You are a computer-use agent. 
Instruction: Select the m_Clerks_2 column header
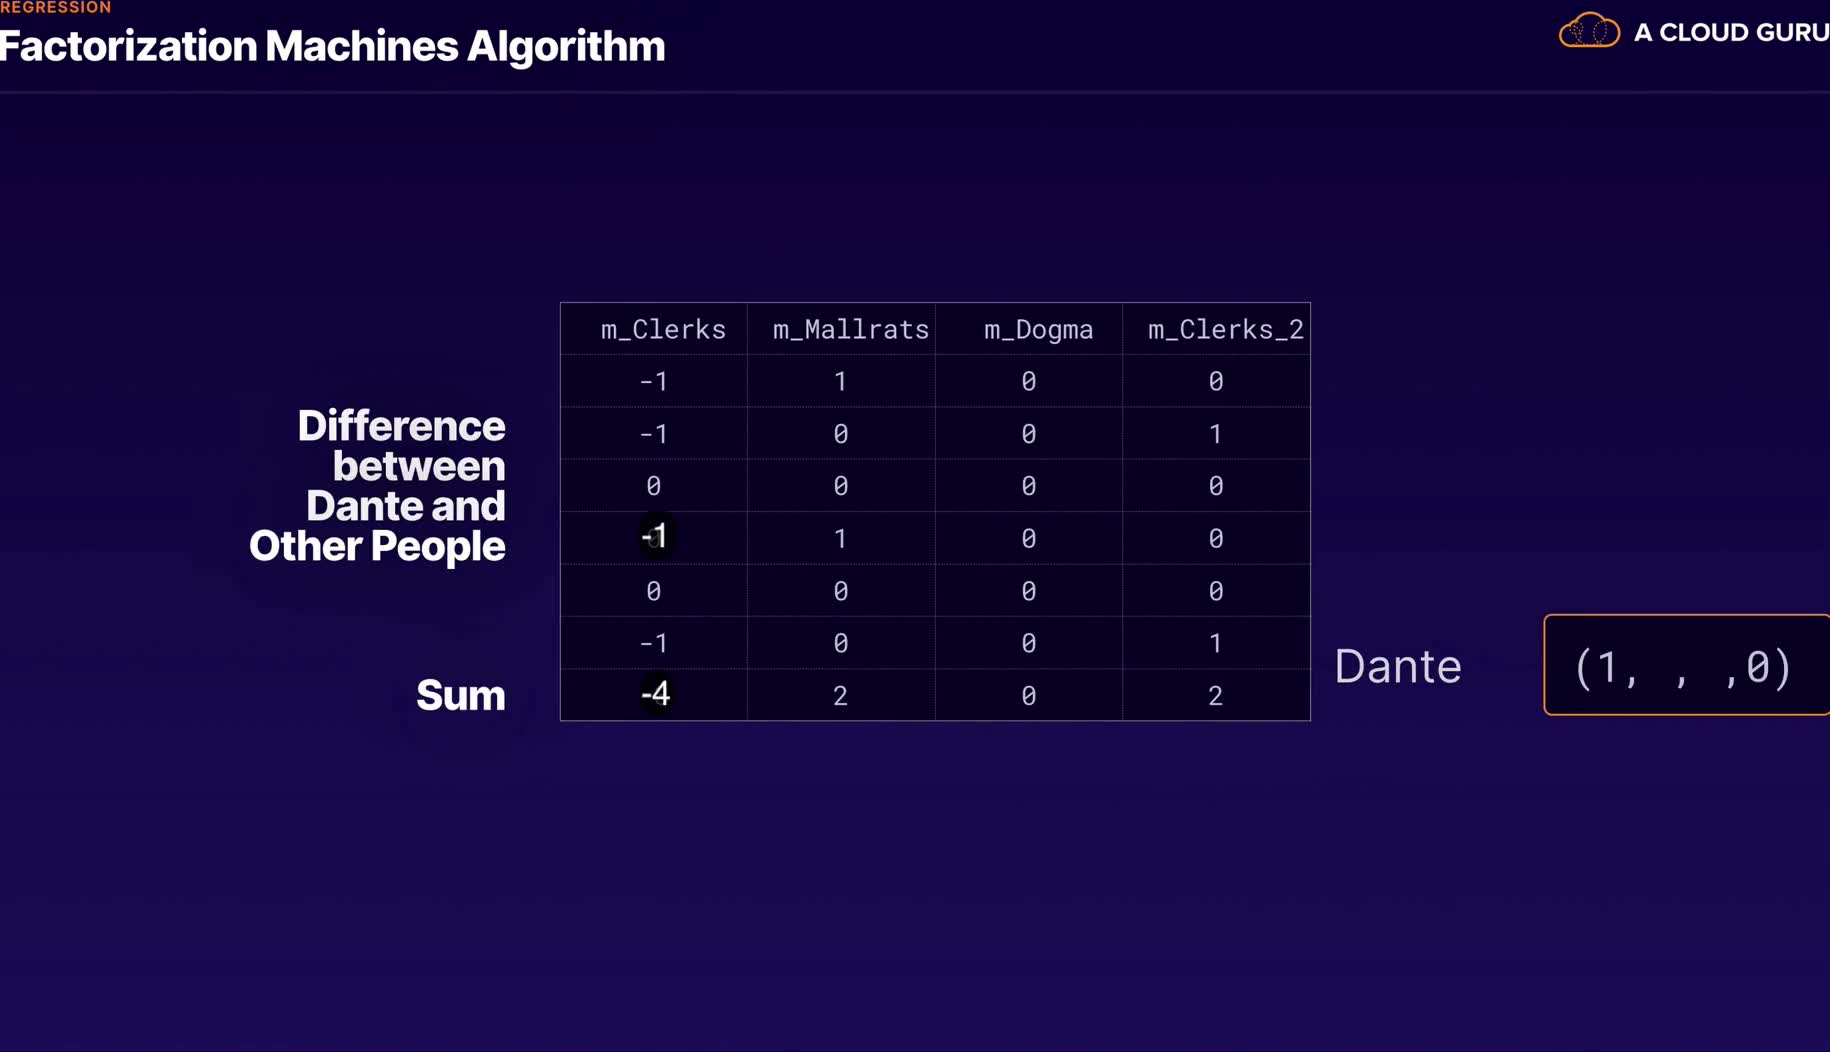point(1225,330)
